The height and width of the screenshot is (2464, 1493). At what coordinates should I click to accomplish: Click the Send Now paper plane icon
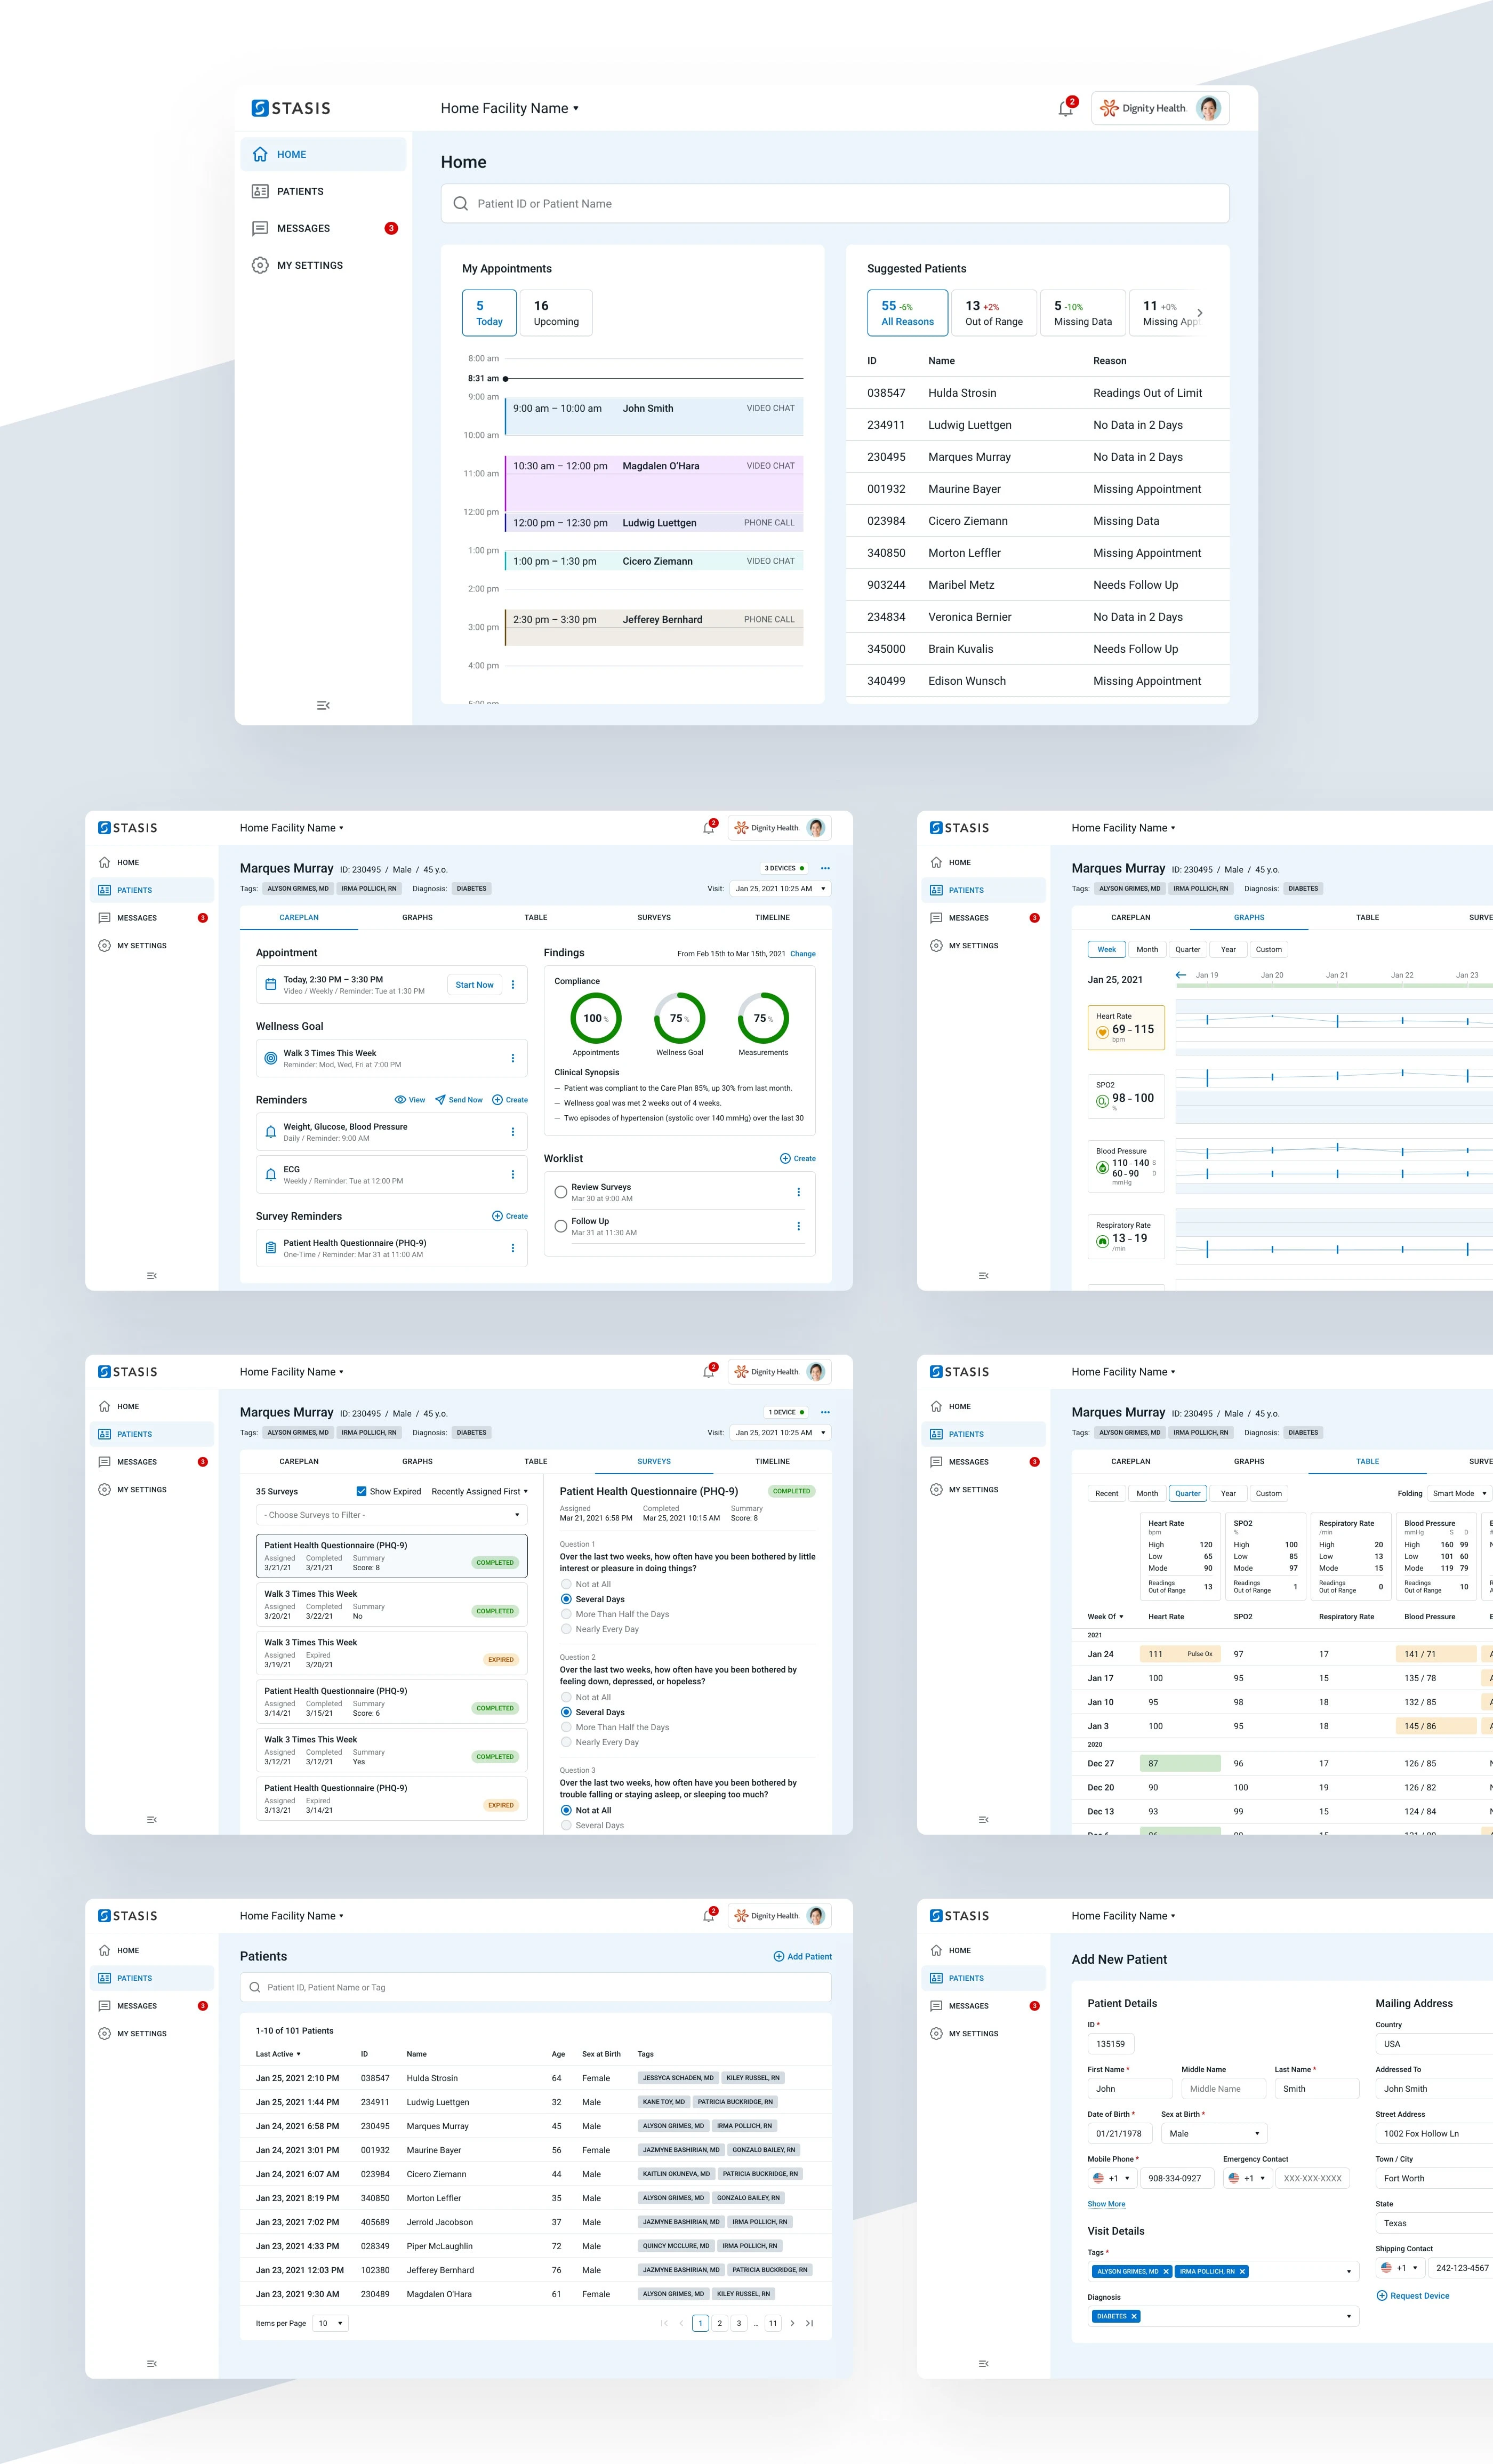click(440, 1100)
